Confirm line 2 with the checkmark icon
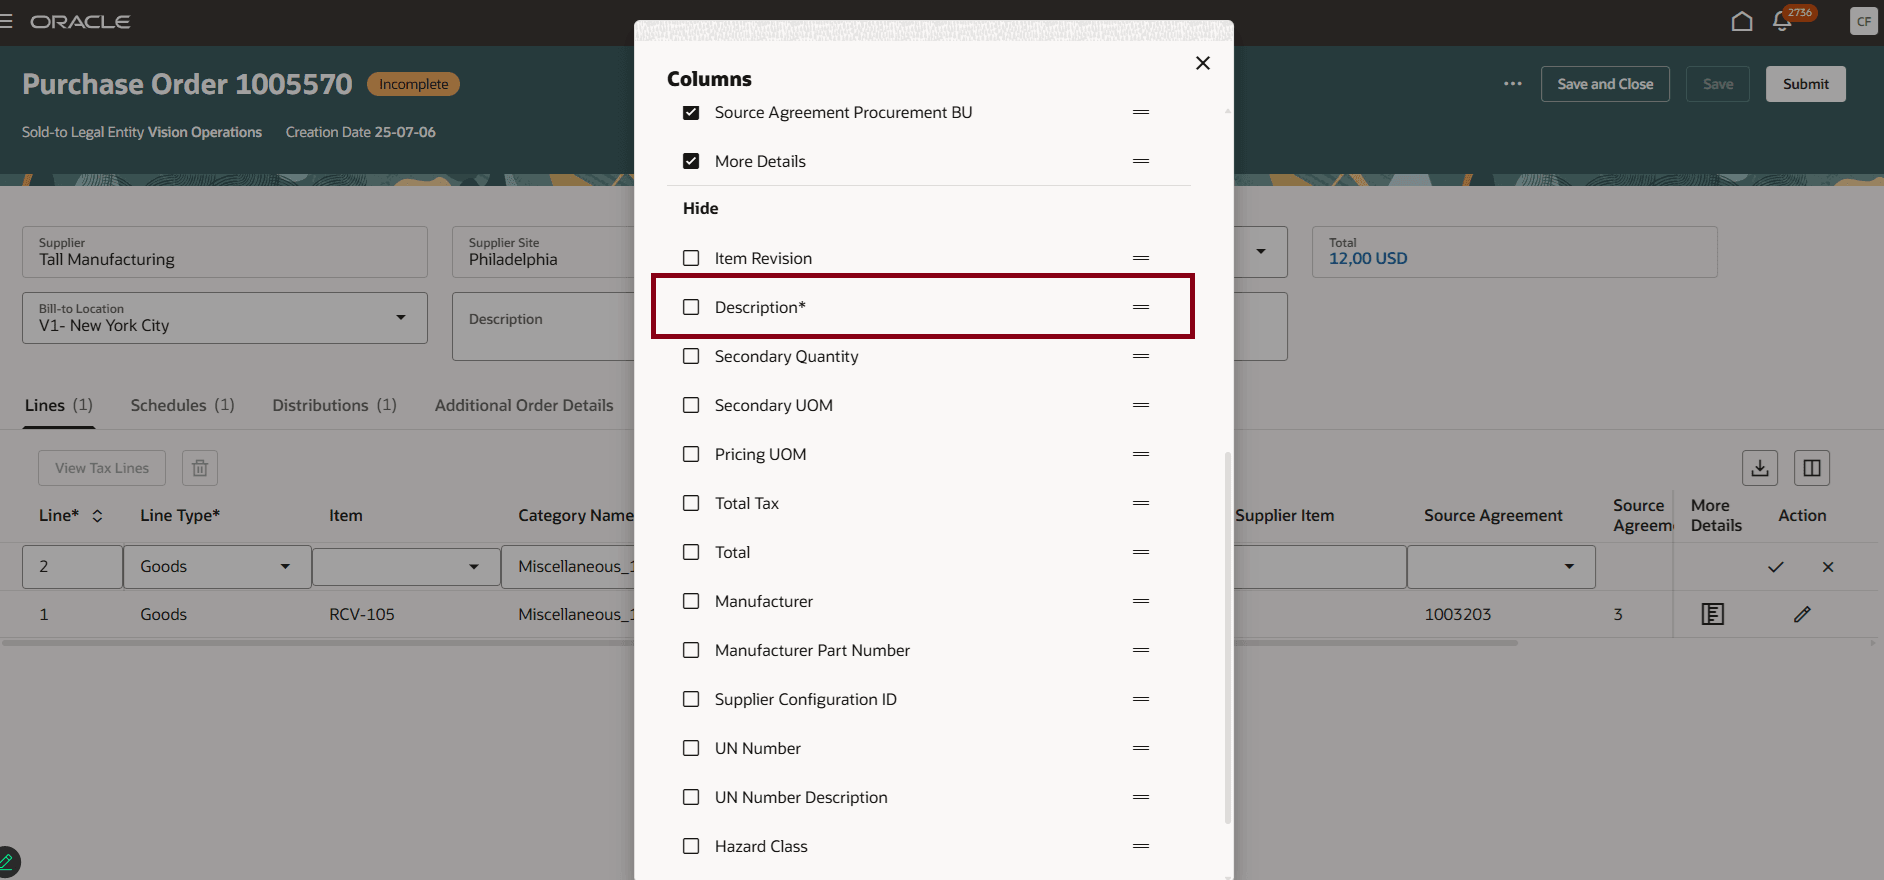1884x880 pixels. (x=1776, y=567)
